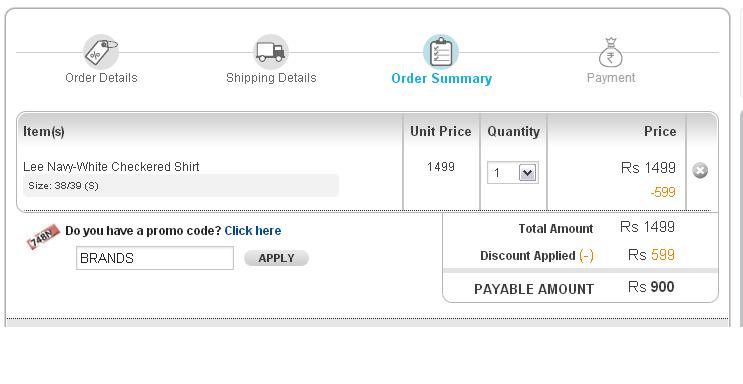Click the Order Details price tag icon
The width and height of the screenshot is (743, 384).
pos(101,52)
